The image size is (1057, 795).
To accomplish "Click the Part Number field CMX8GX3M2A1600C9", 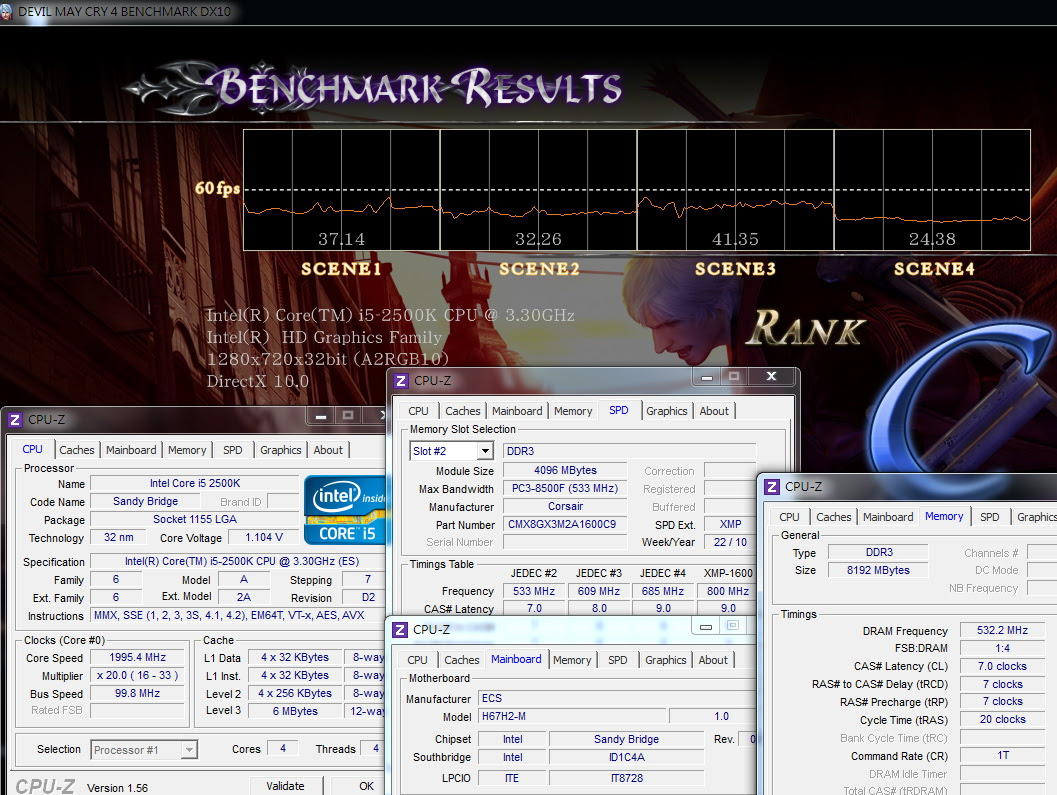I will point(564,525).
